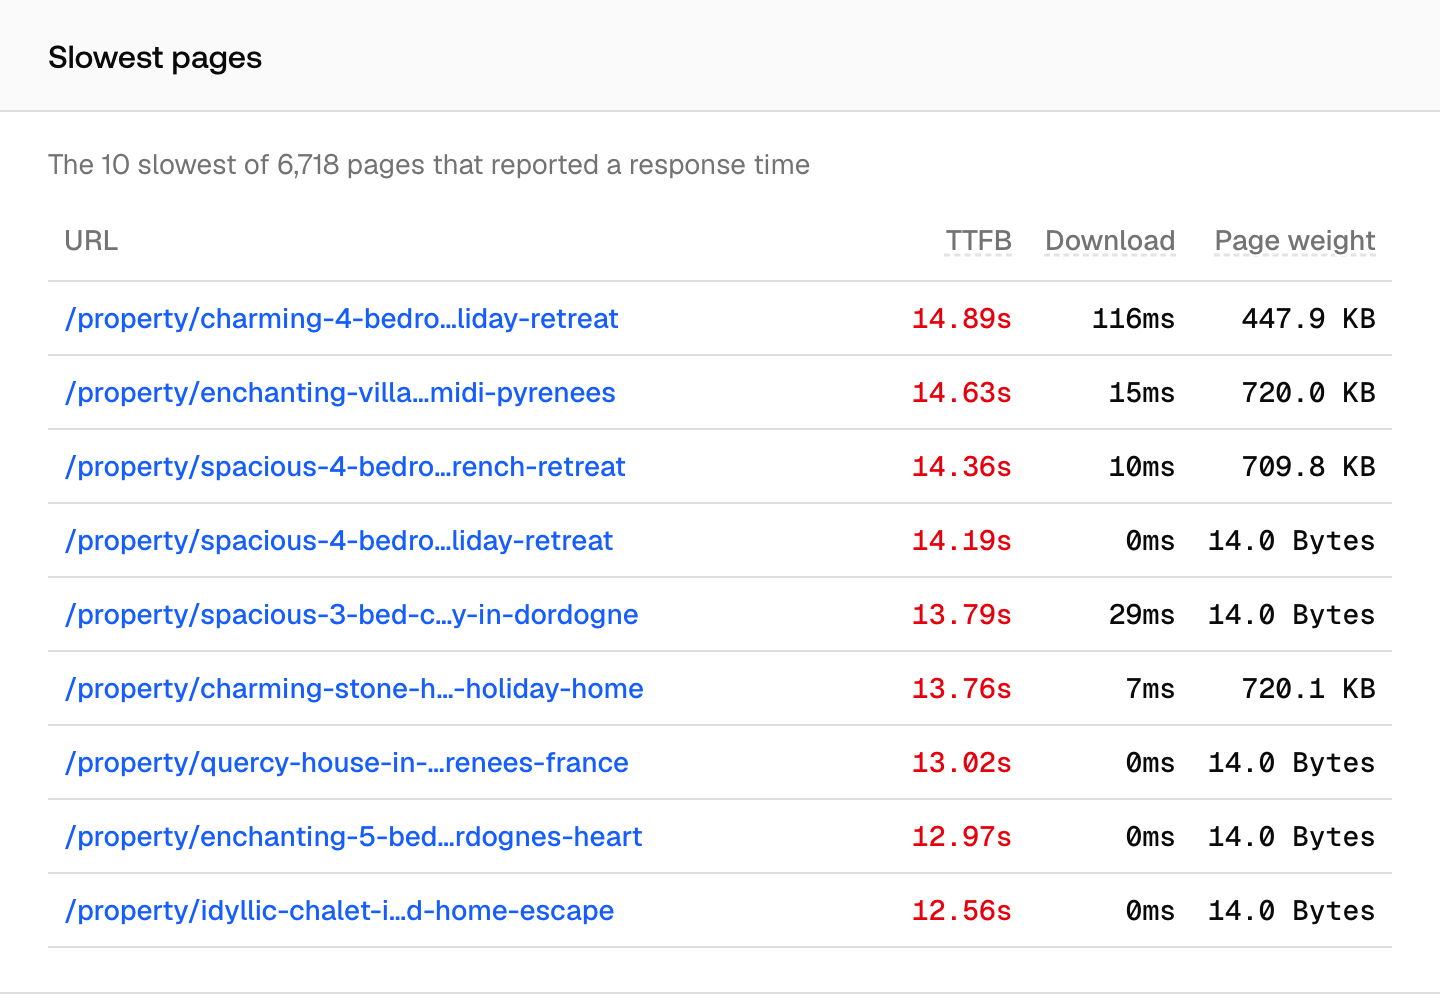Open the enchanting-villa…midi-pyrenees property link
This screenshot has height=994, width=1440.
click(x=340, y=392)
